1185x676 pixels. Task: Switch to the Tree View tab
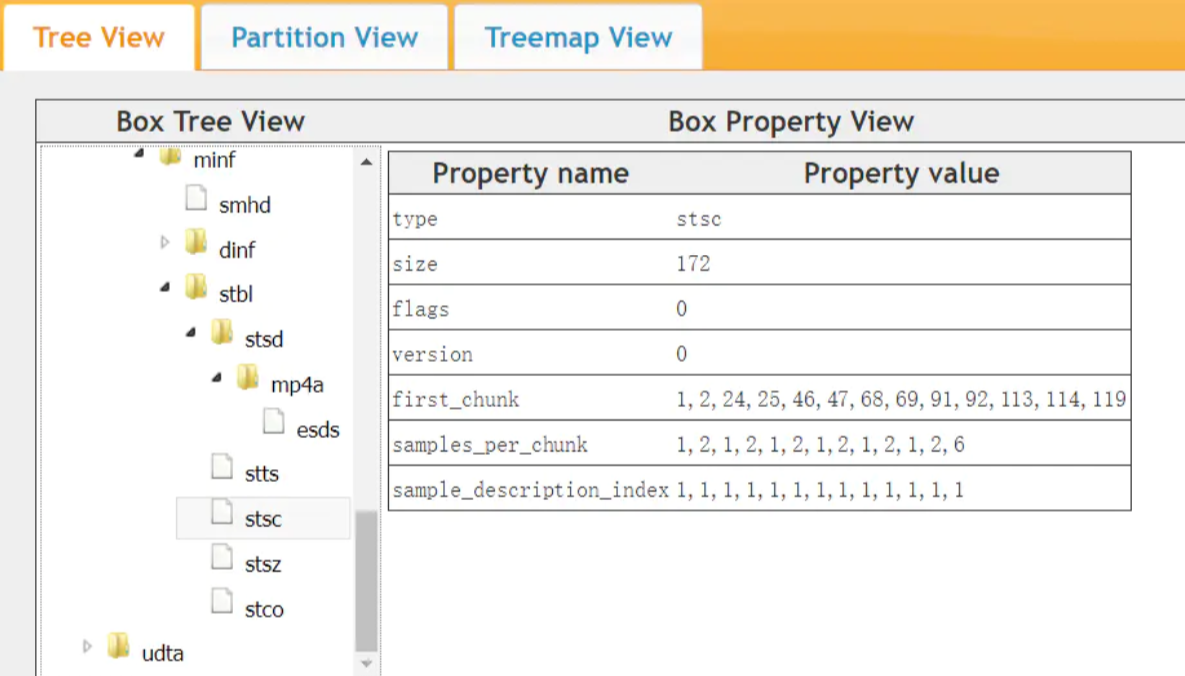pyautogui.click(x=98, y=37)
